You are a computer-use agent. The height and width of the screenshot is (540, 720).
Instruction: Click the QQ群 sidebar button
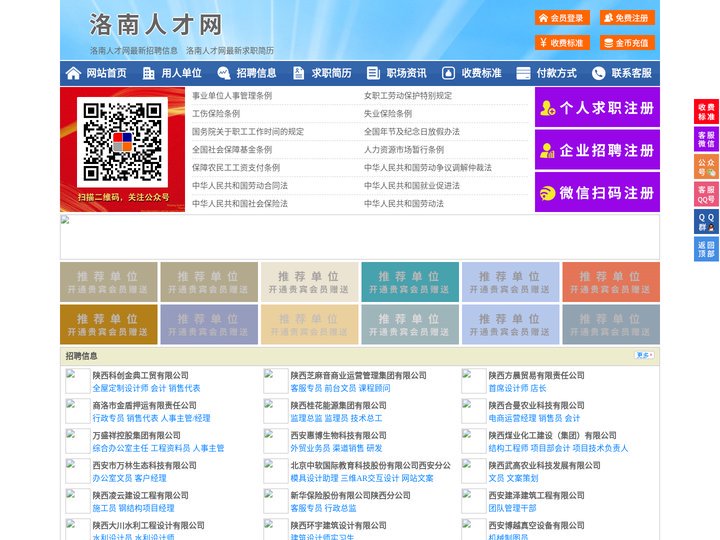pyautogui.click(x=706, y=222)
